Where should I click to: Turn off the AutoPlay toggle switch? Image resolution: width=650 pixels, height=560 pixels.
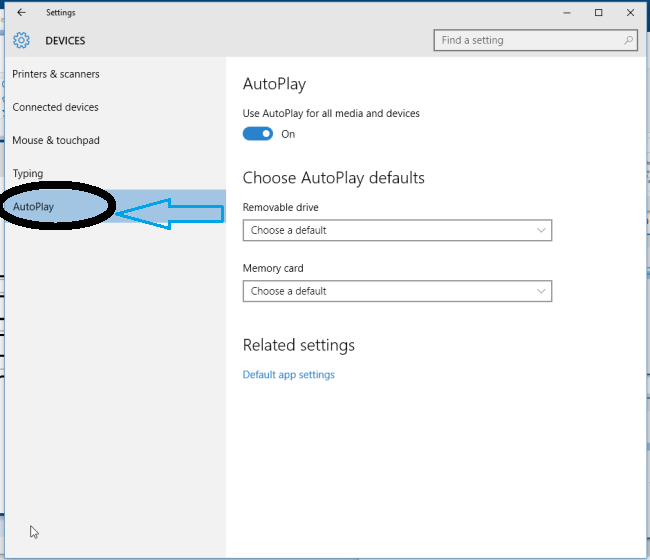258,134
